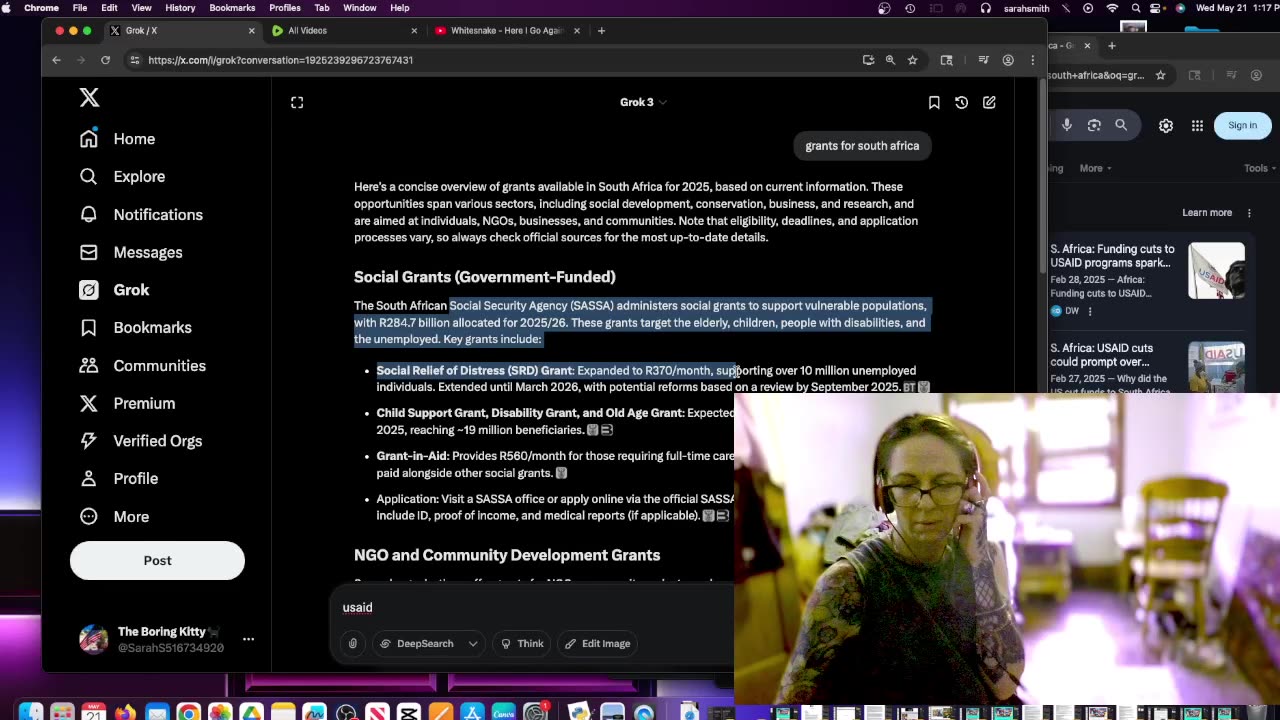Open the Chrome profile avatar icon
The height and width of the screenshot is (720, 1280).
coord(1008,60)
